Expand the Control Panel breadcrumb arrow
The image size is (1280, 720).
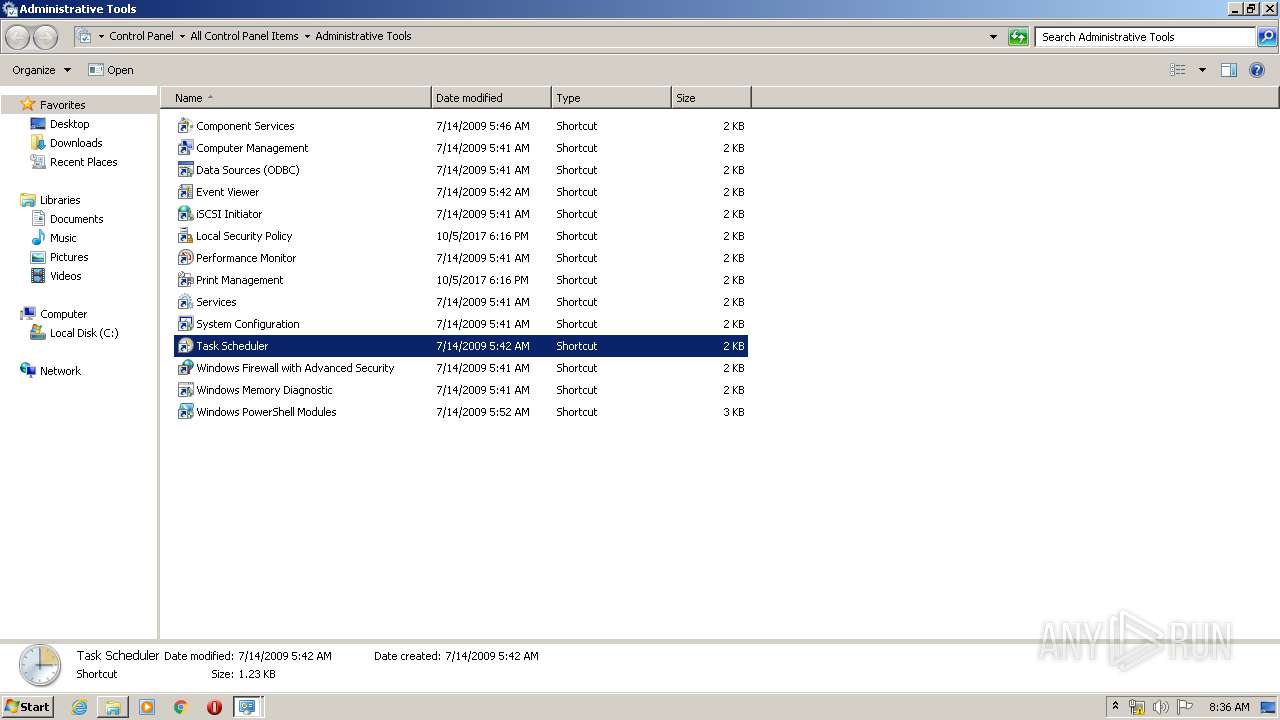[182, 36]
